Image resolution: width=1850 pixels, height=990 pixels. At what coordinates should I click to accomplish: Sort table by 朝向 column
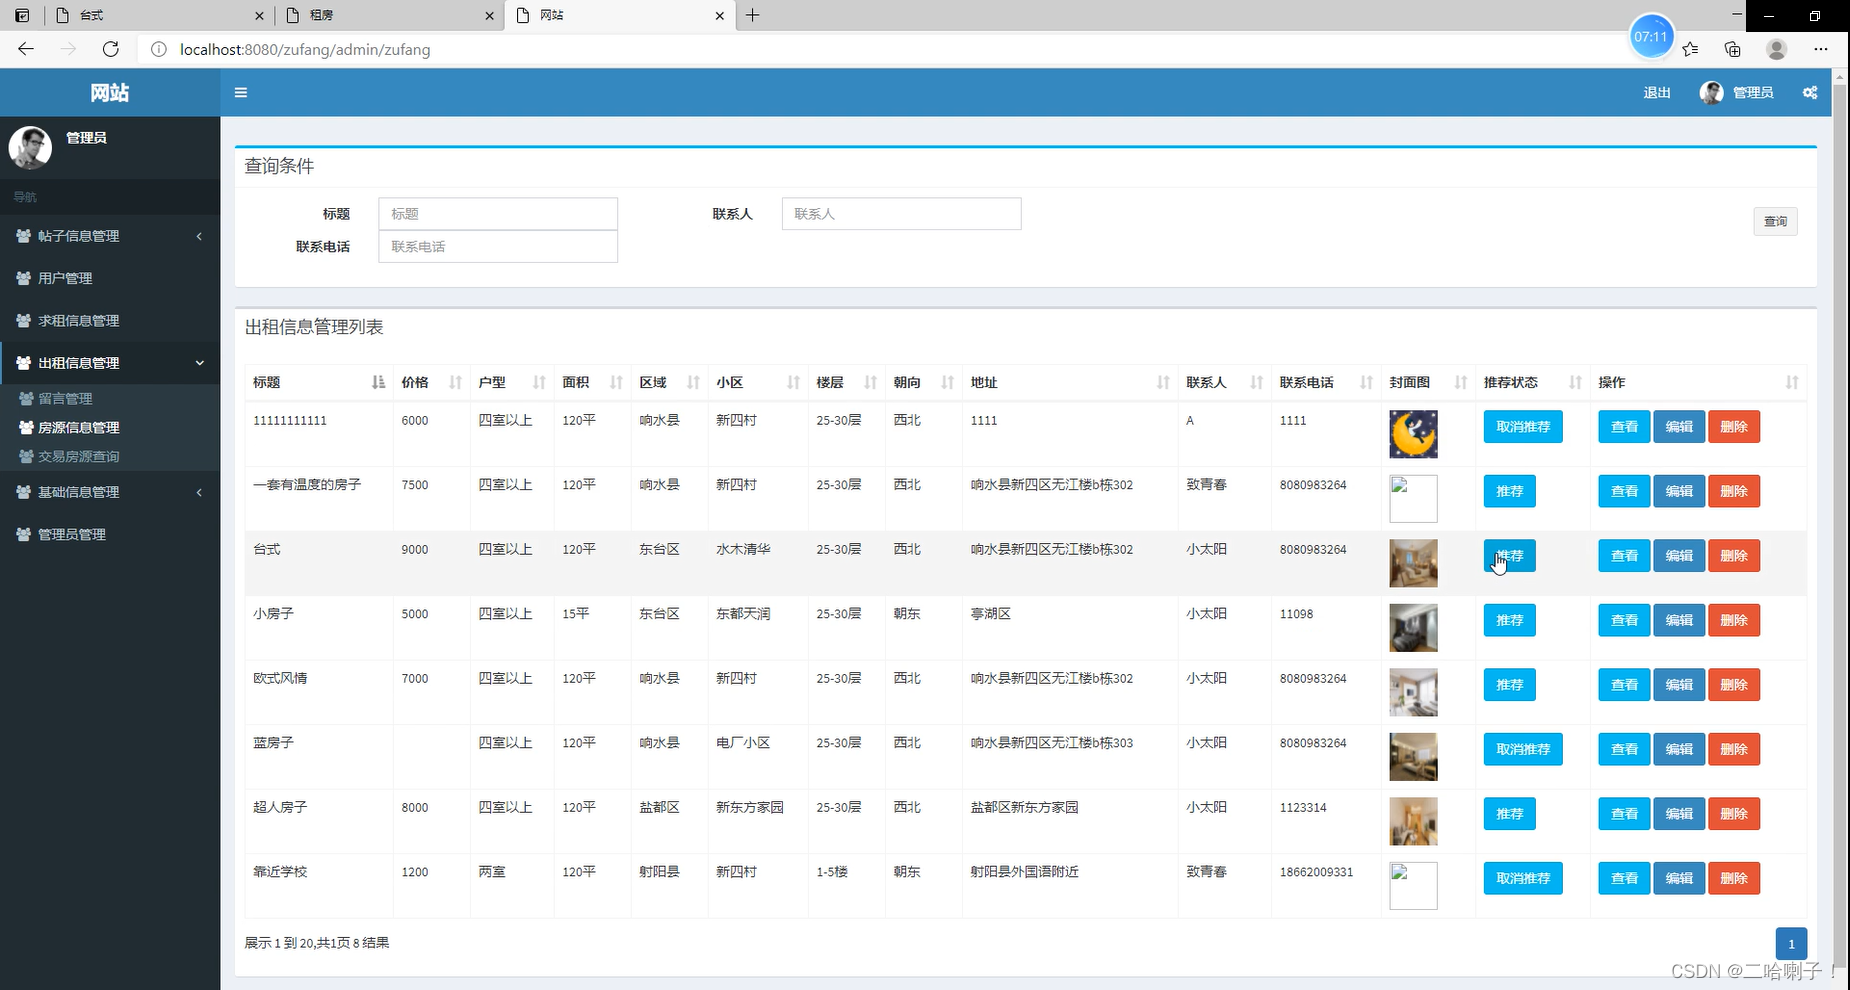(x=923, y=383)
